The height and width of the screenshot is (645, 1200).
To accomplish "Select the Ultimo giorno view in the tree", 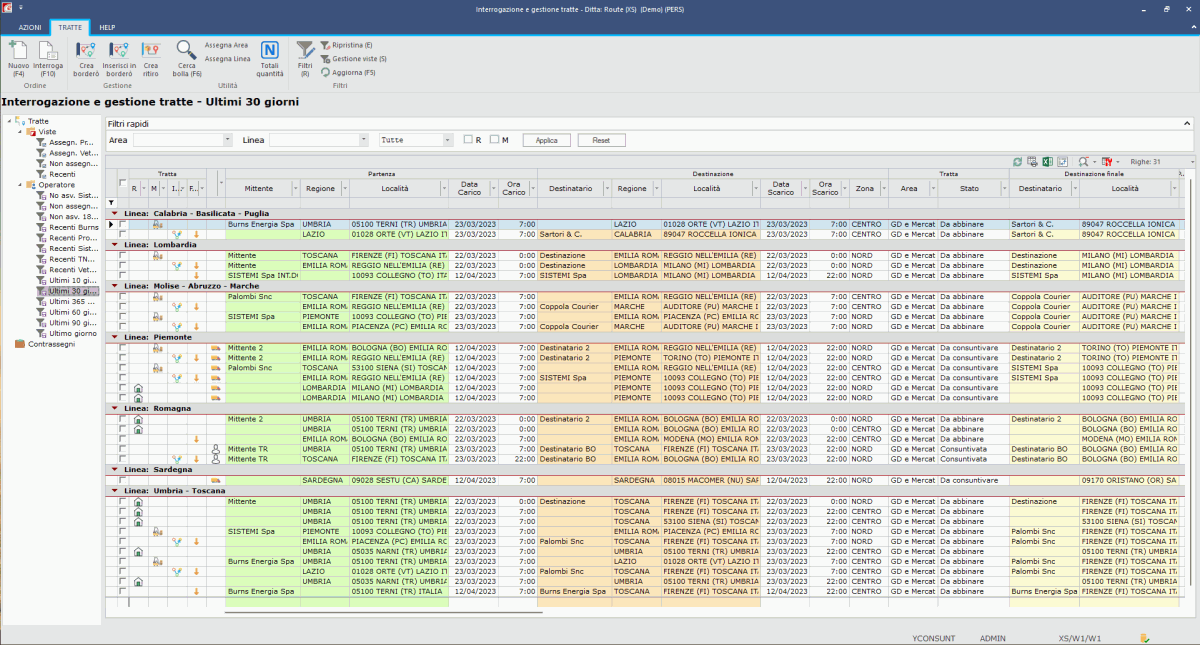I will tap(74, 332).
